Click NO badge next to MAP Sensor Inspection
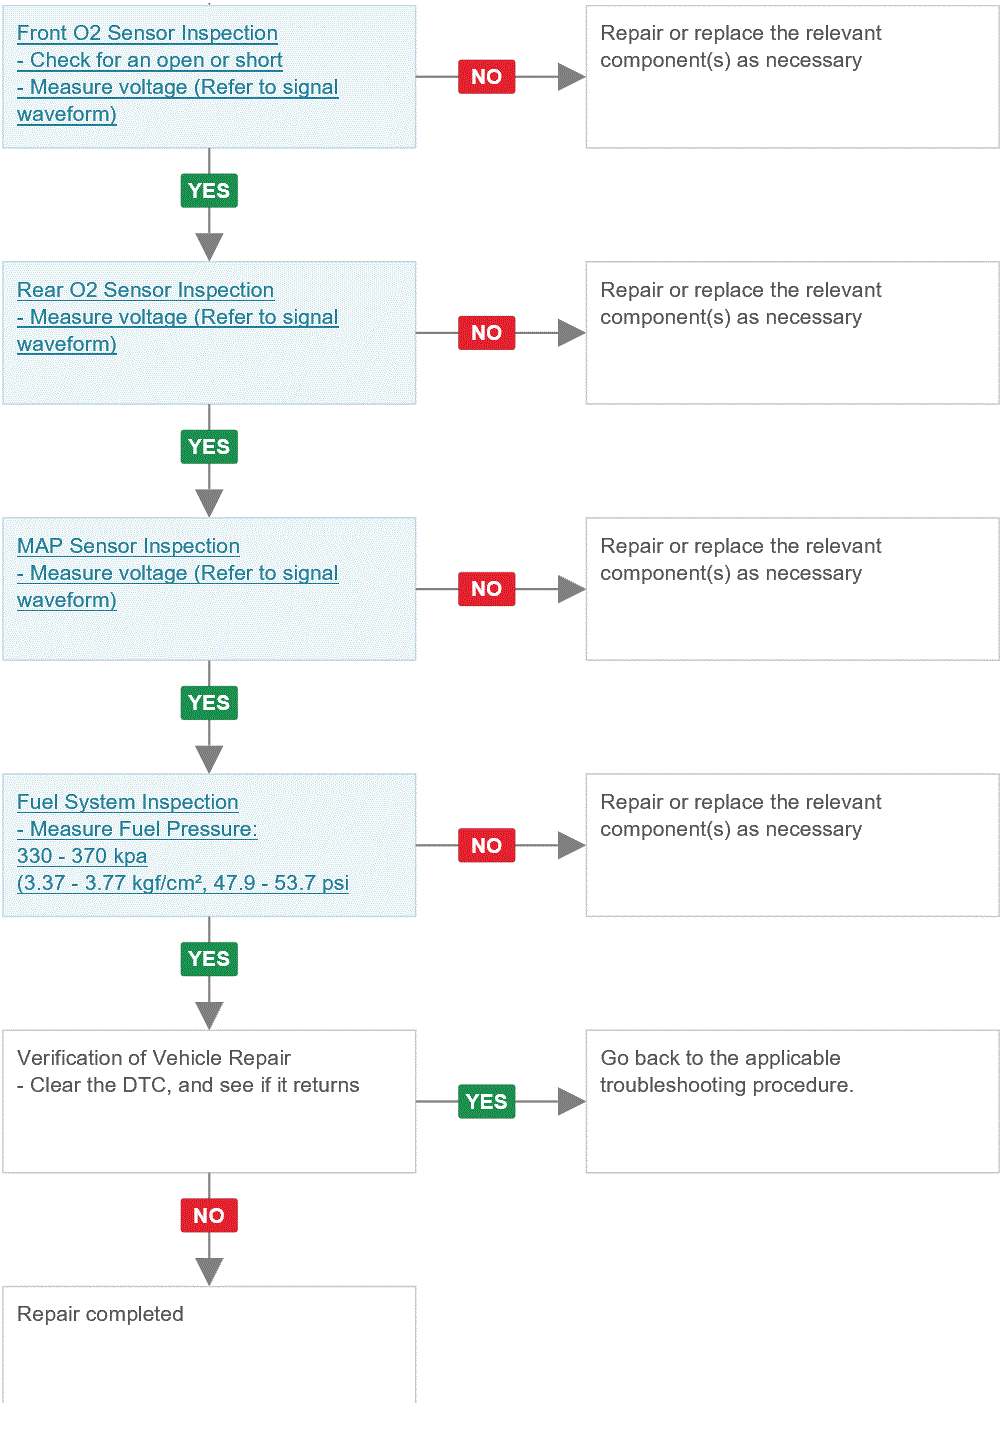 point(486,589)
